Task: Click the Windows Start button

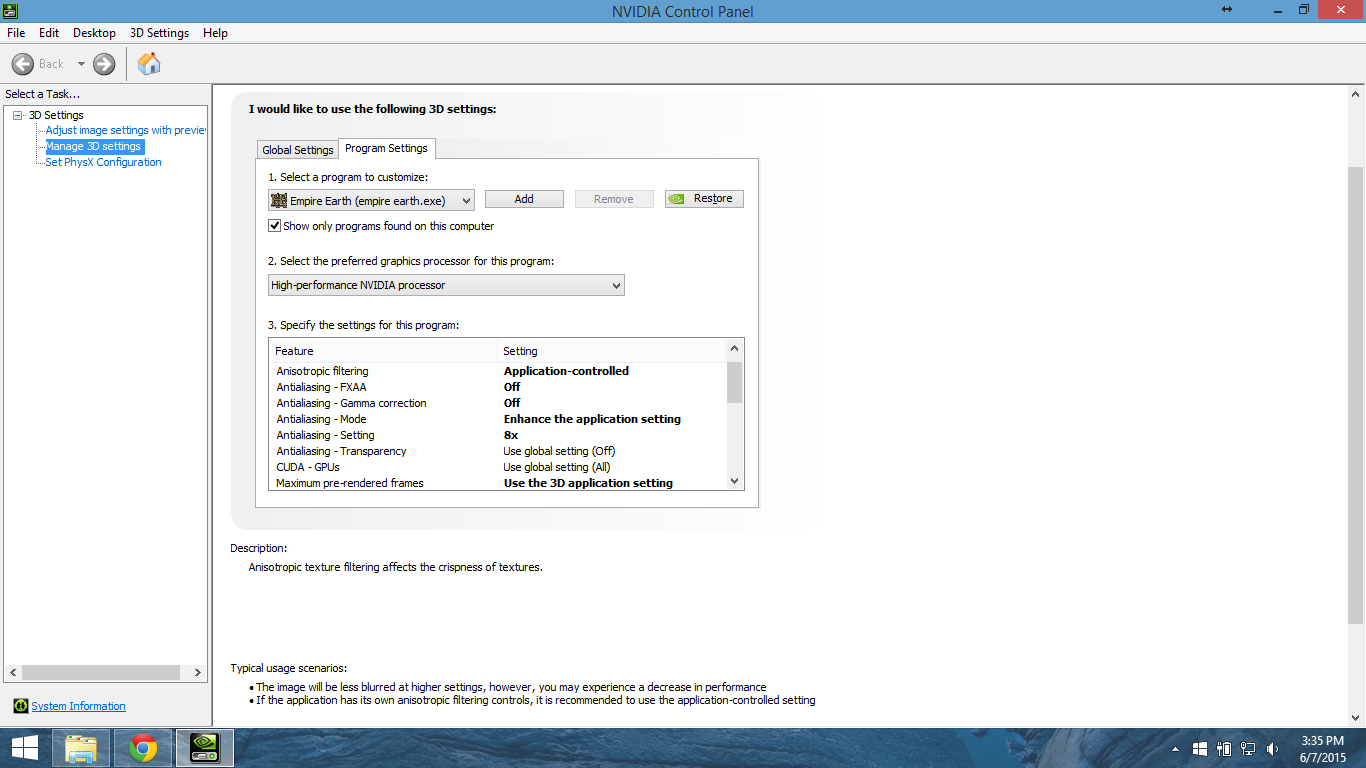Action: click(24, 748)
